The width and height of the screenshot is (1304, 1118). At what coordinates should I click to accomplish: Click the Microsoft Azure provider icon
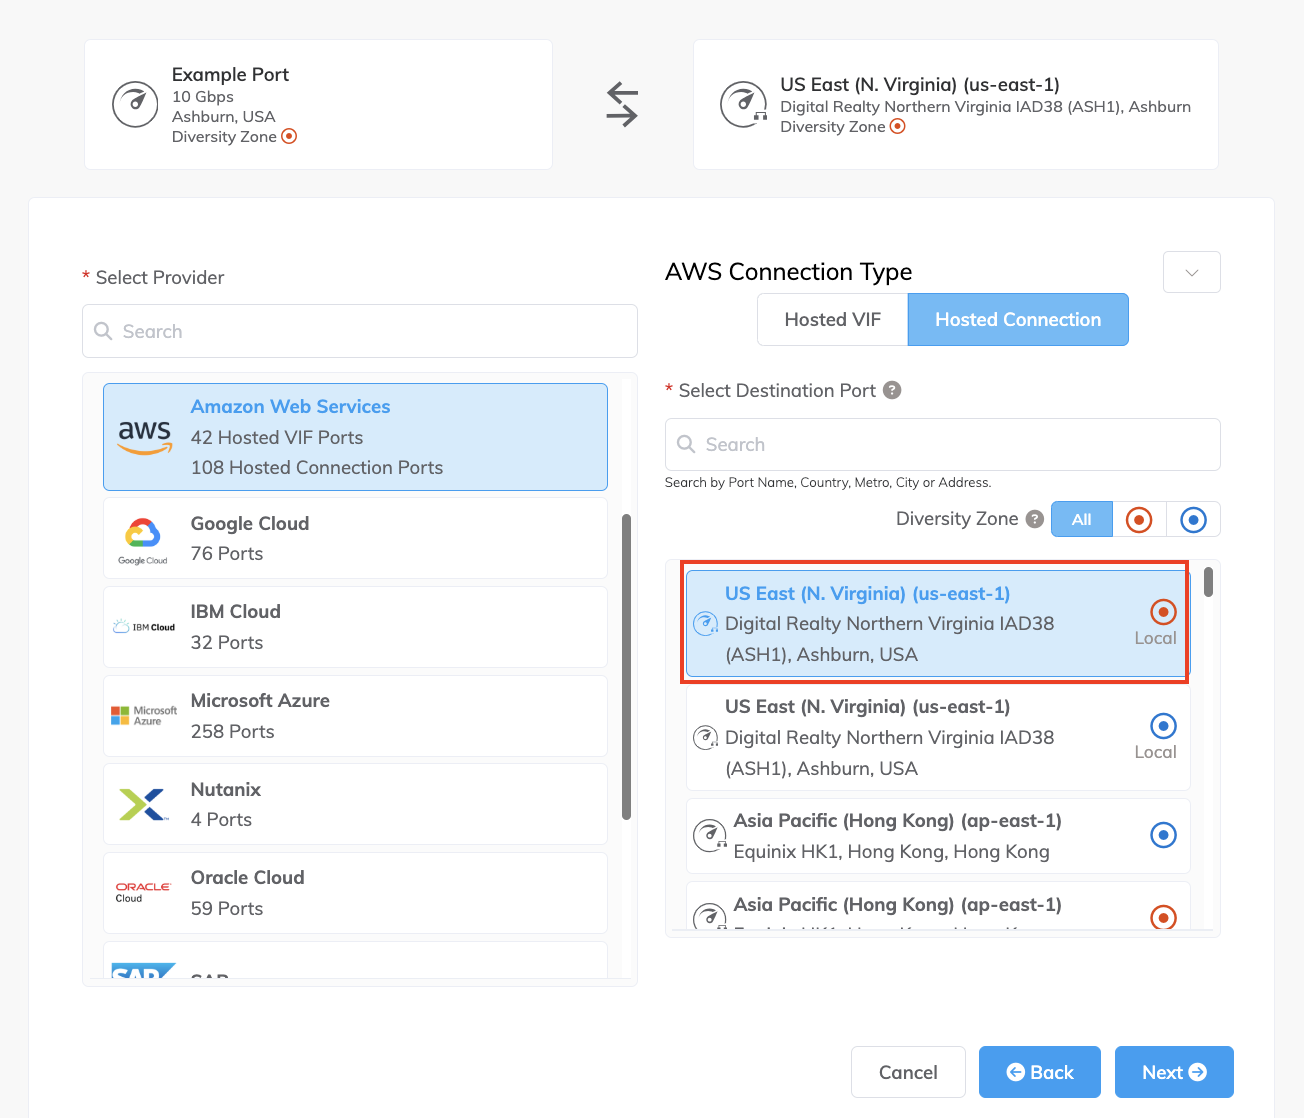point(143,715)
